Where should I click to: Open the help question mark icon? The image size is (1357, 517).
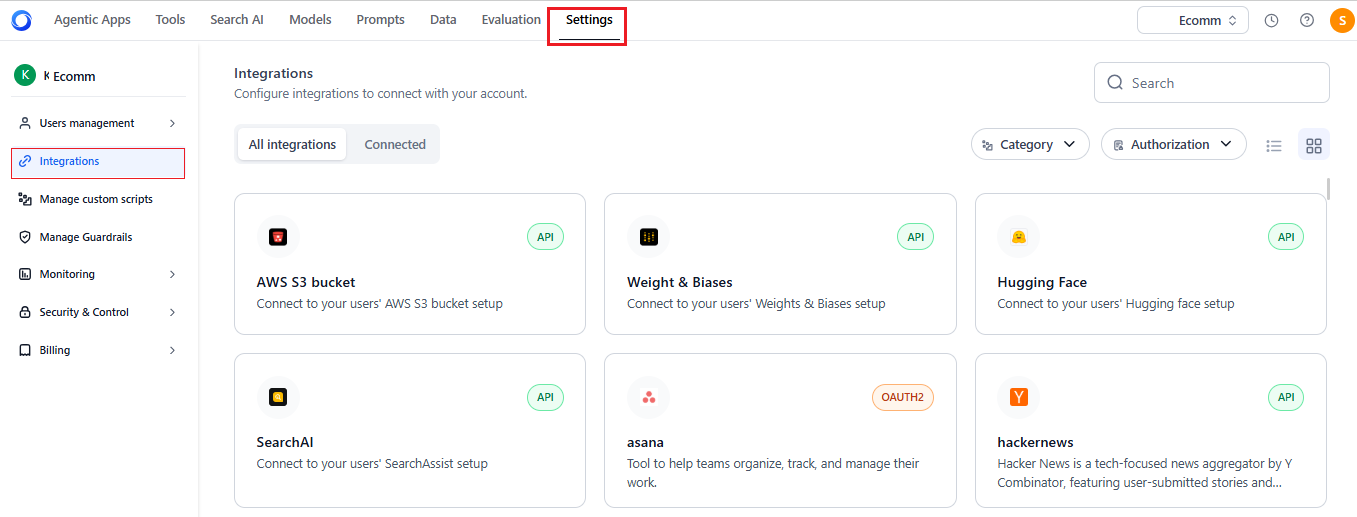[x=1307, y=20]
